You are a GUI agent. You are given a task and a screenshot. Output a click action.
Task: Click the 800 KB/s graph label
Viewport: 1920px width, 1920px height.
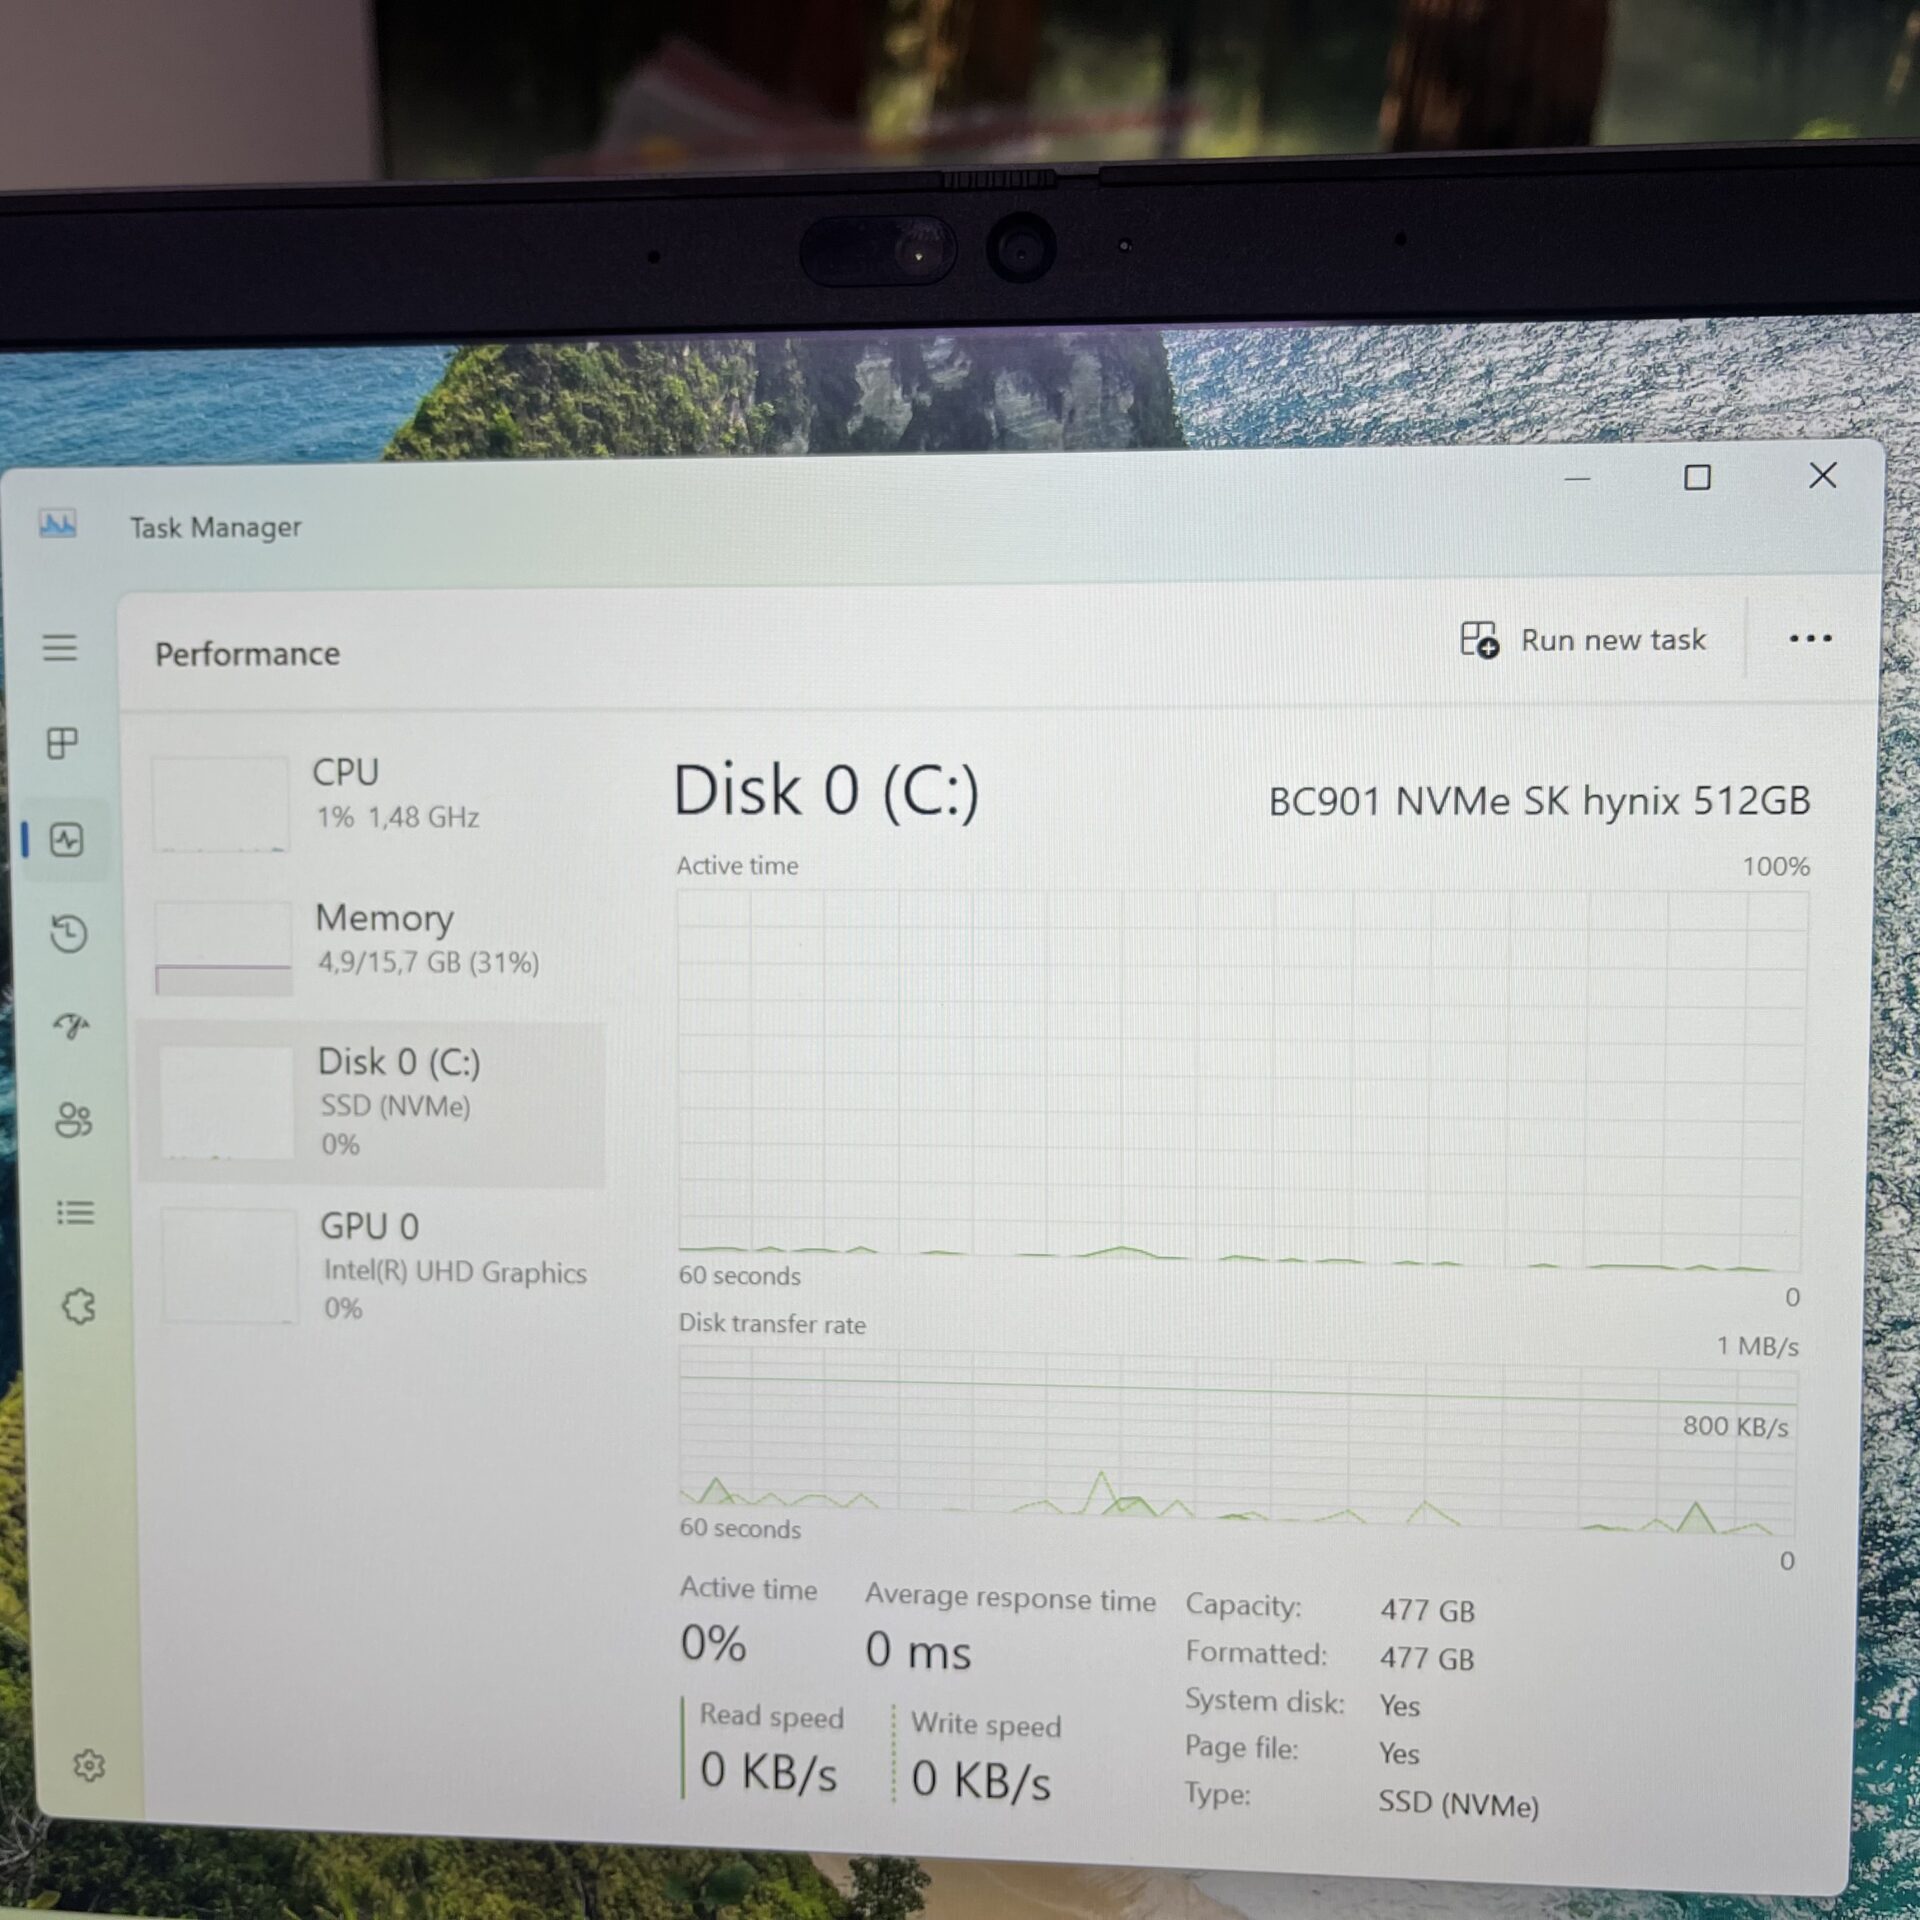(x=1734, y=1426)
